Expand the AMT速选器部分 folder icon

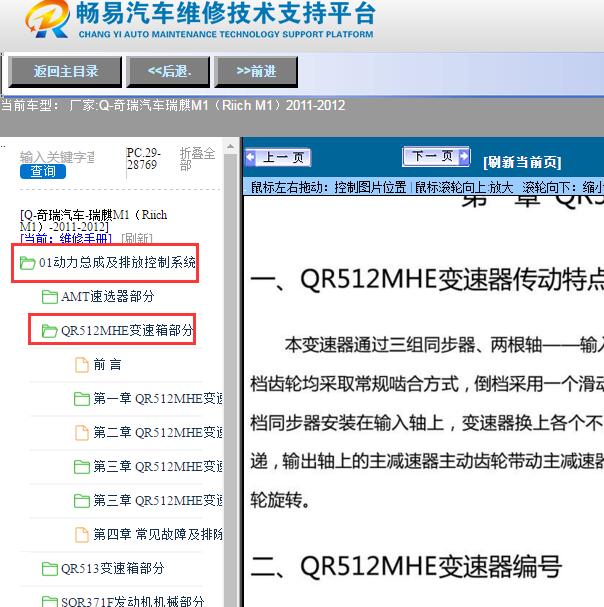[50, 297]
